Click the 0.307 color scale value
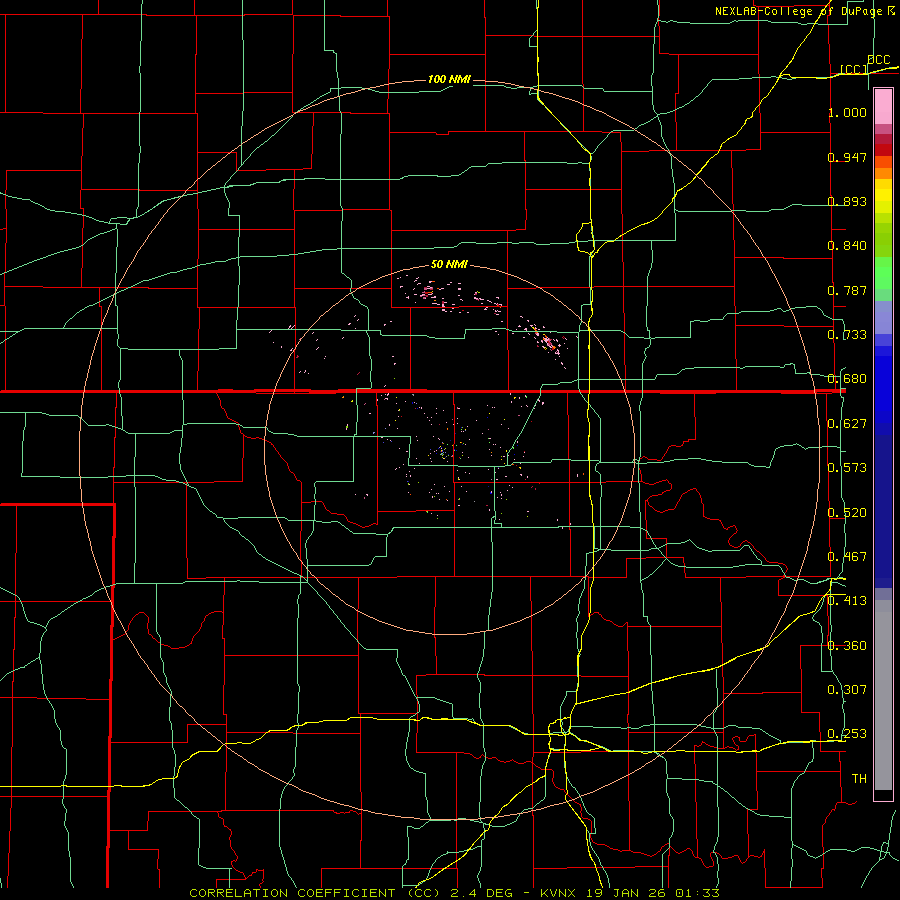The height and width of the screenshot is (900, 900). (847, 690)
